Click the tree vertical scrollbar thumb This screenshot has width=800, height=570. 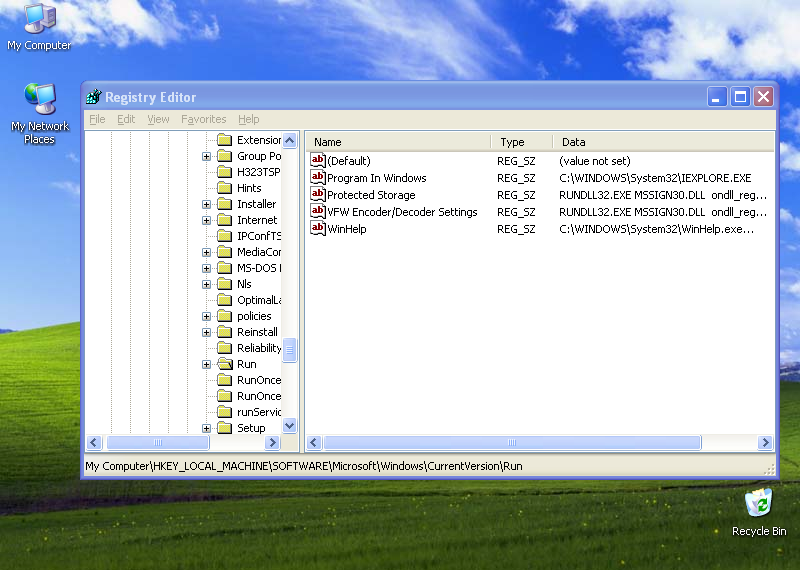click(x=289, y=350)
